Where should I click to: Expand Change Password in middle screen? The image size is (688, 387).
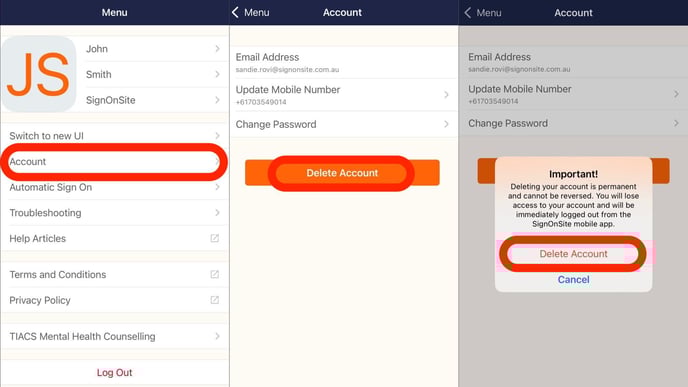[344, 124]
